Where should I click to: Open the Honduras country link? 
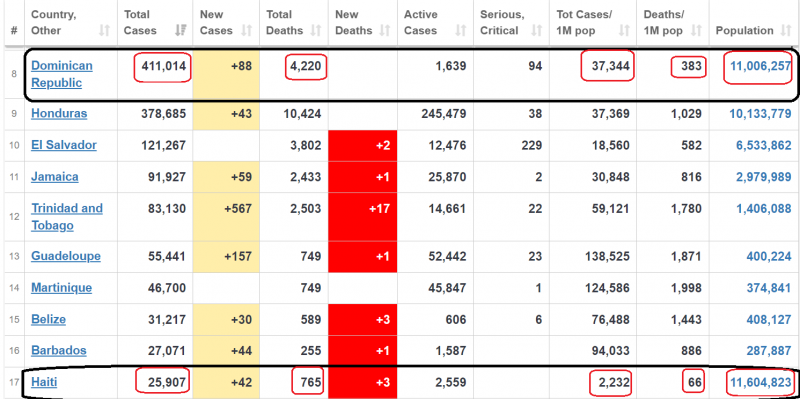[x=59, y=113]
